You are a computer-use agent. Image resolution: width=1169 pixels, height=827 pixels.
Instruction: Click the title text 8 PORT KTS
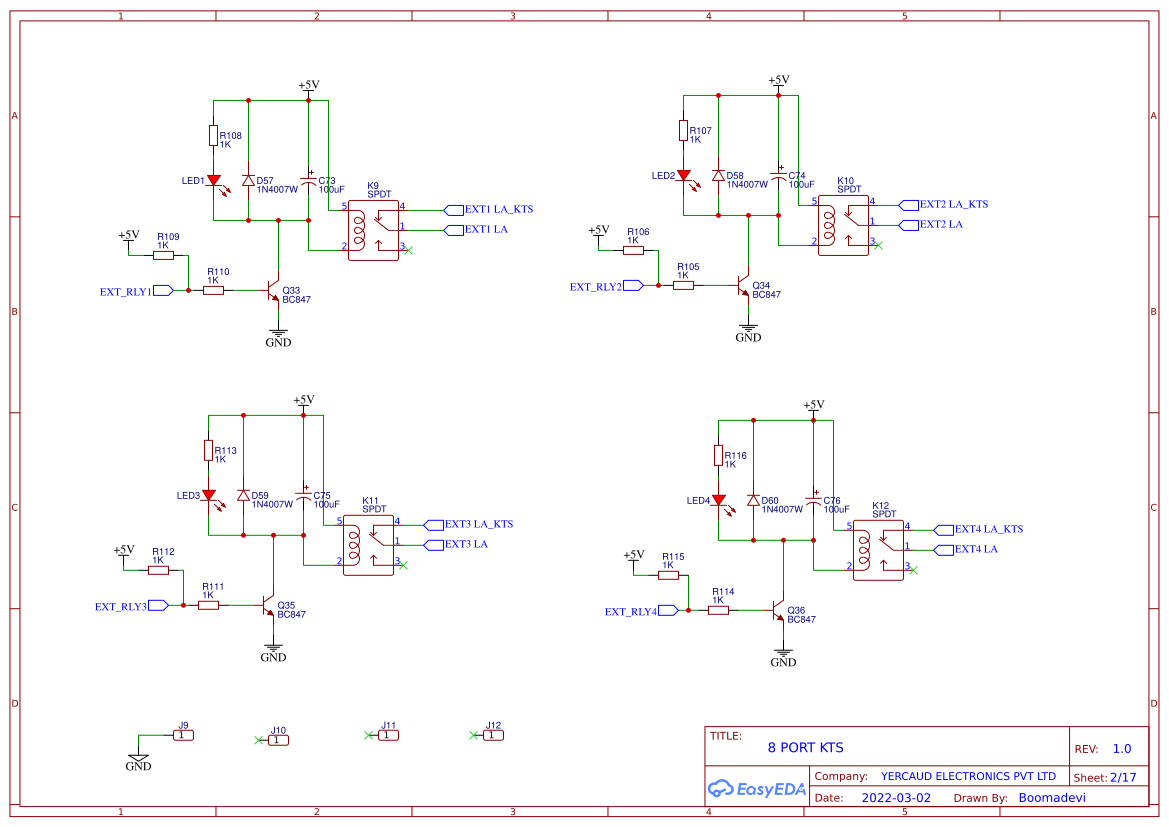805,747
